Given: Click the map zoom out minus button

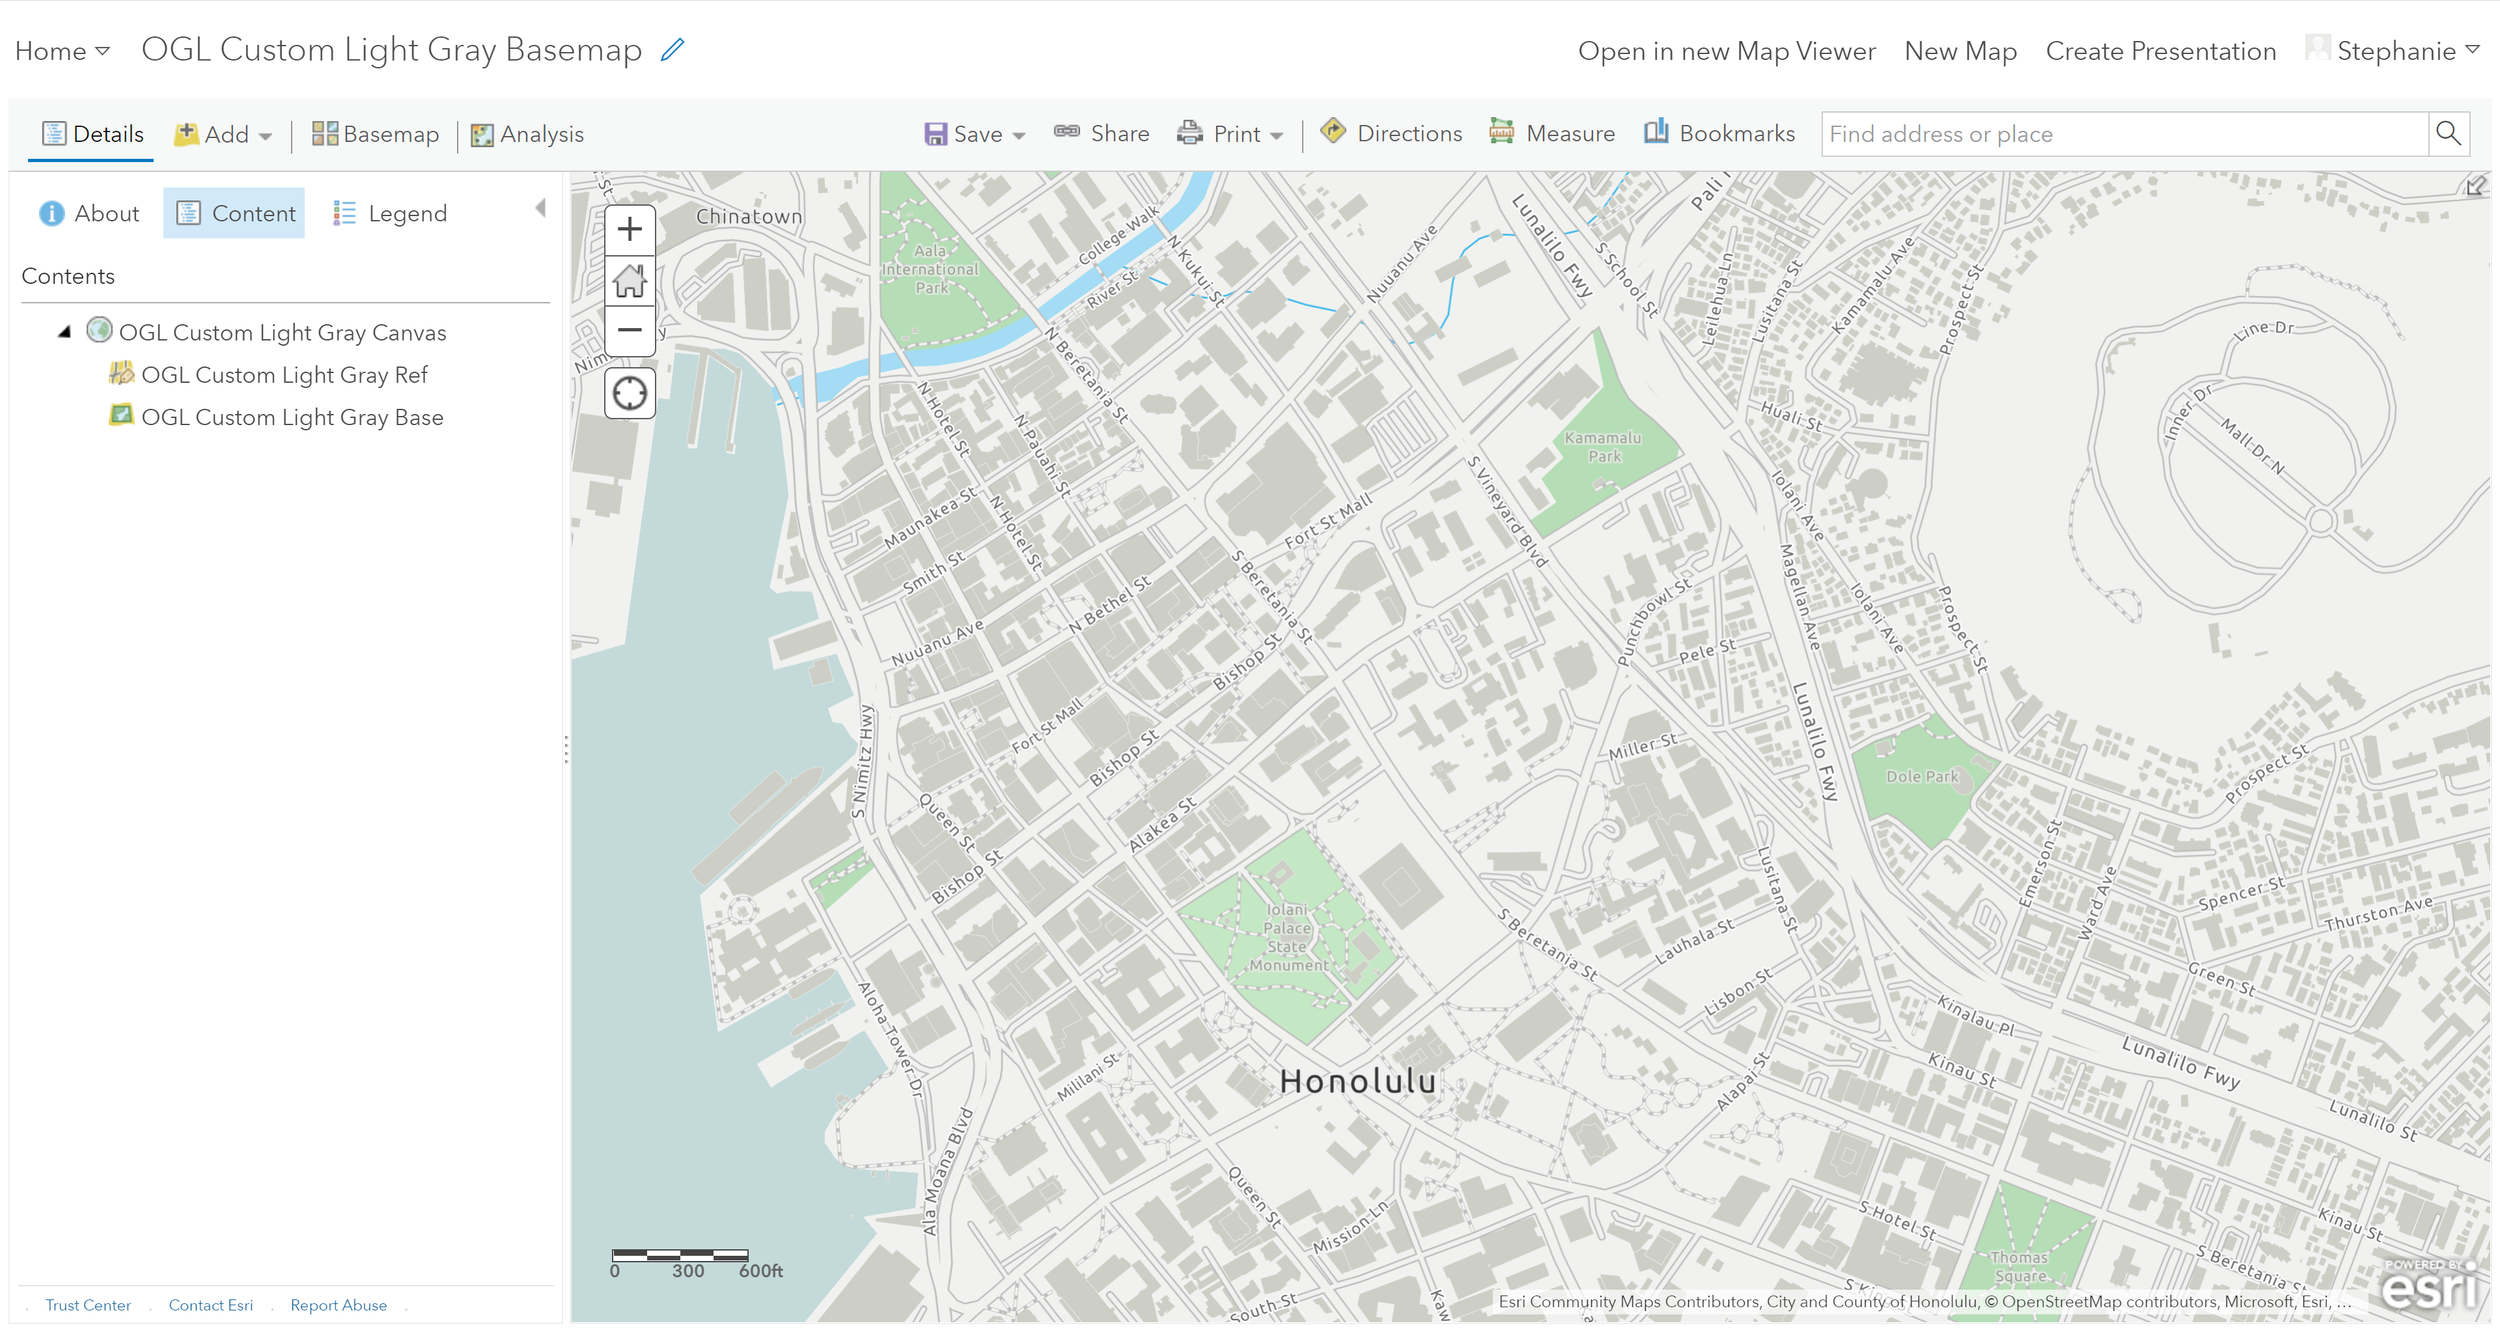Looking at the screenshot, I should pos(629,330).
